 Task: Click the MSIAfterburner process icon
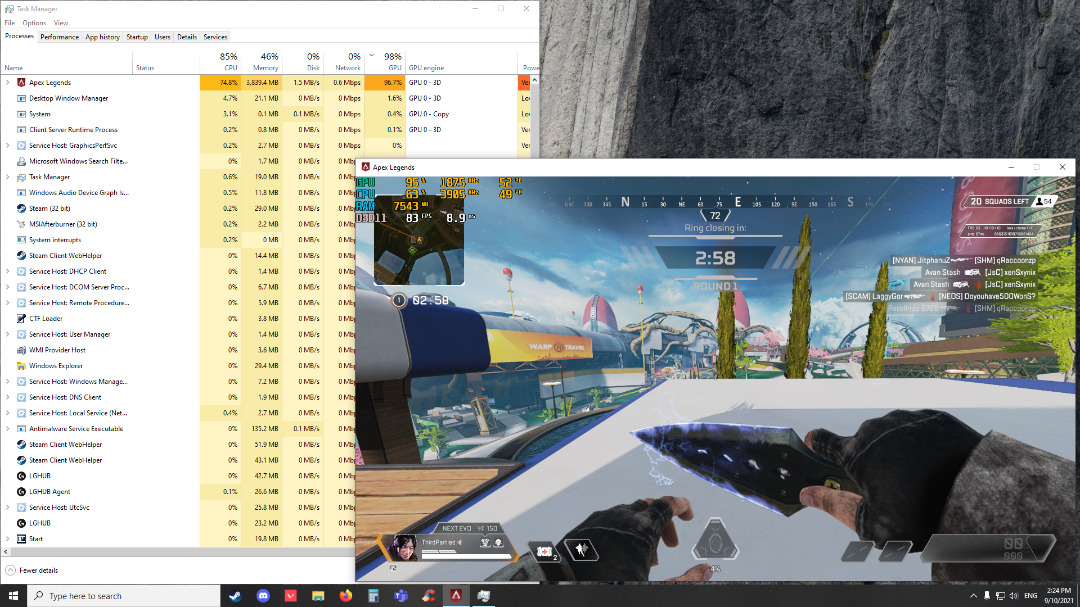(x=21, y=224)
